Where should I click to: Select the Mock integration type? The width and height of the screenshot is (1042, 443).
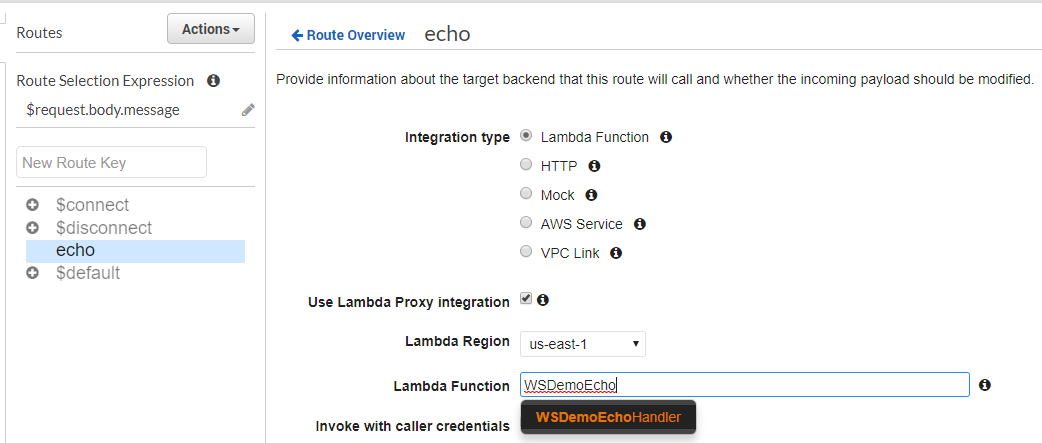point(526,194)
